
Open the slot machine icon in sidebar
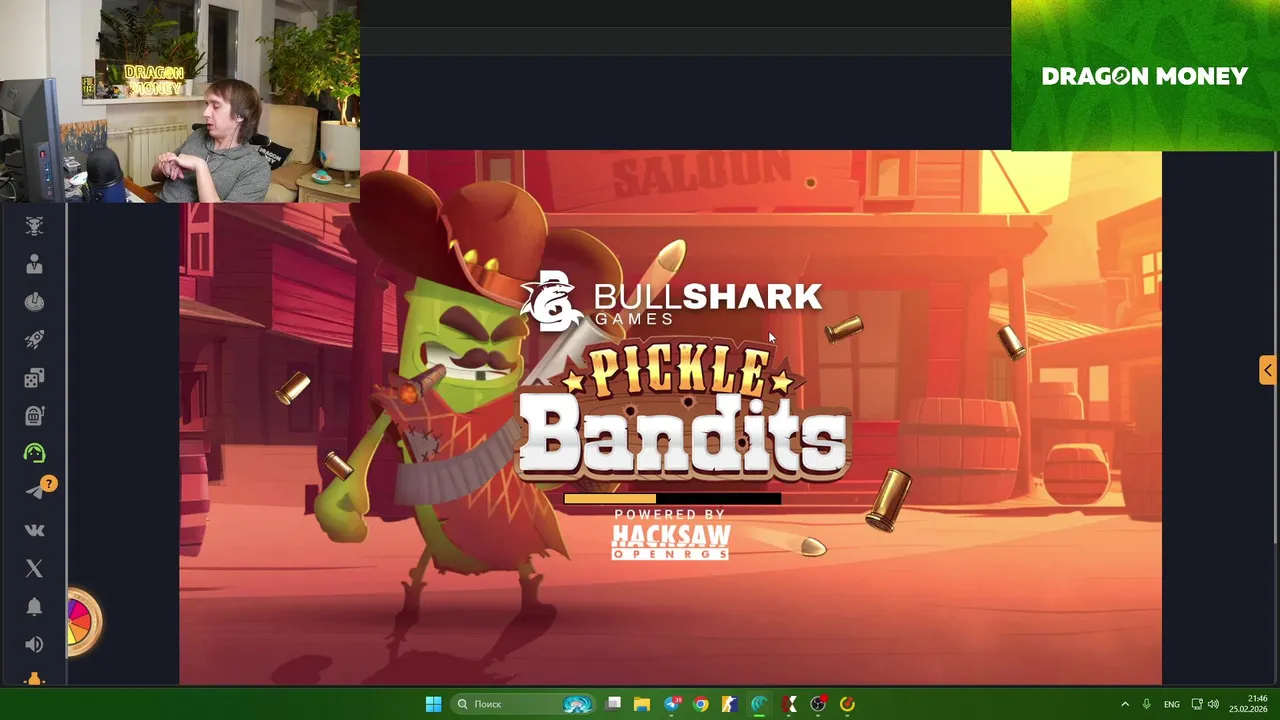[34, 416]
